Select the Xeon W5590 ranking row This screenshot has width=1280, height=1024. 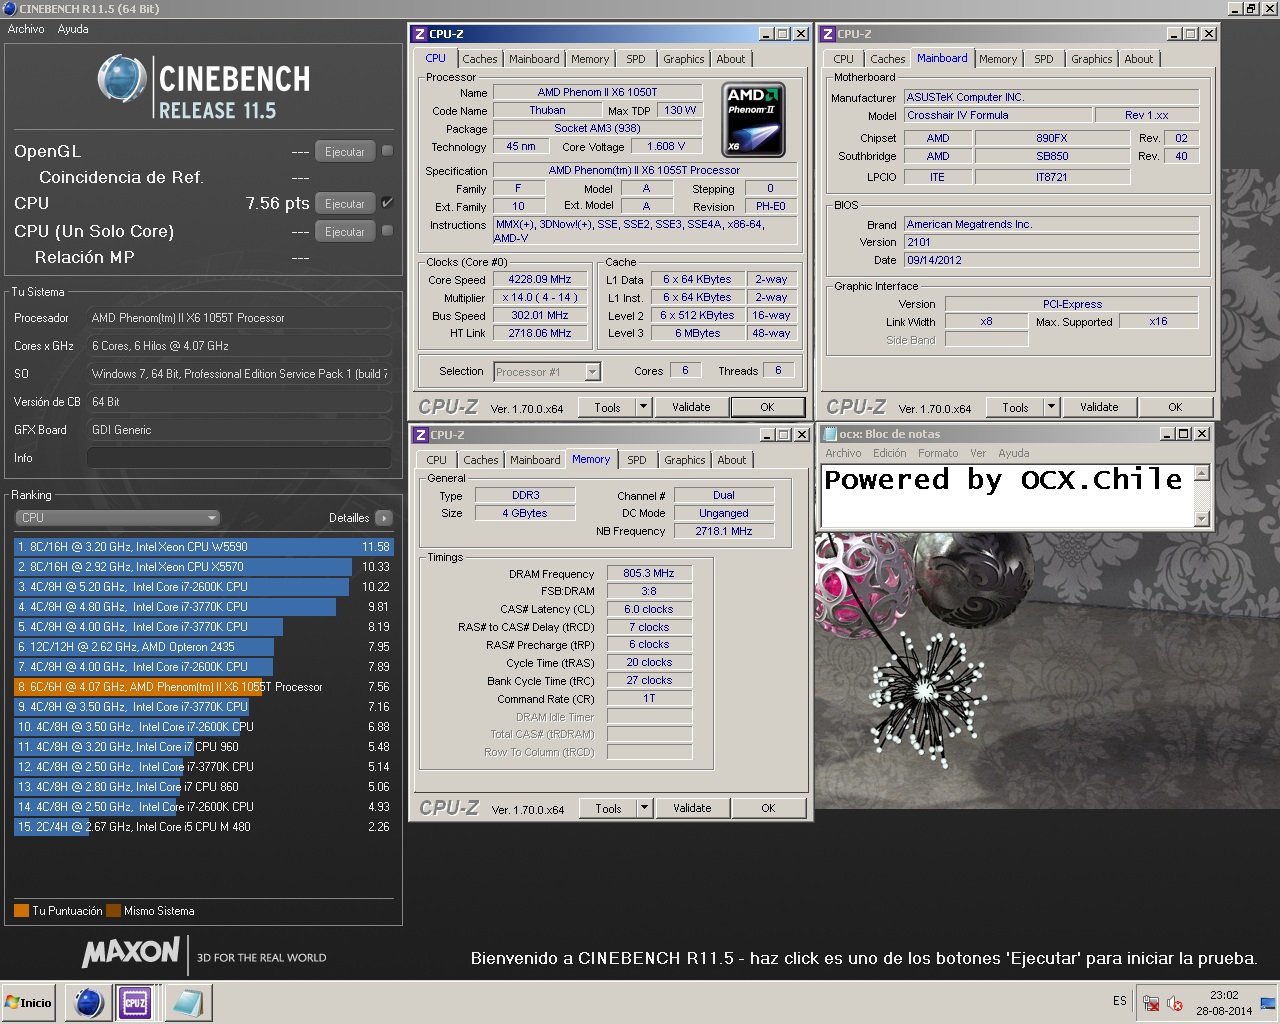pyautogui.click(x=204, y=547)
